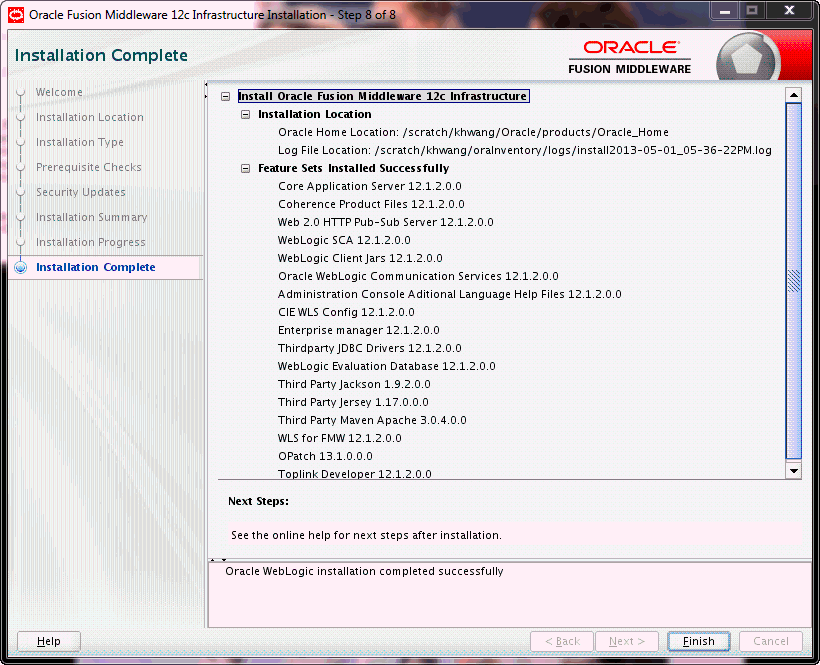This screenshot has height=665, width=820.
Task: Collapse the Installation Location node
Action: [245, 114]
